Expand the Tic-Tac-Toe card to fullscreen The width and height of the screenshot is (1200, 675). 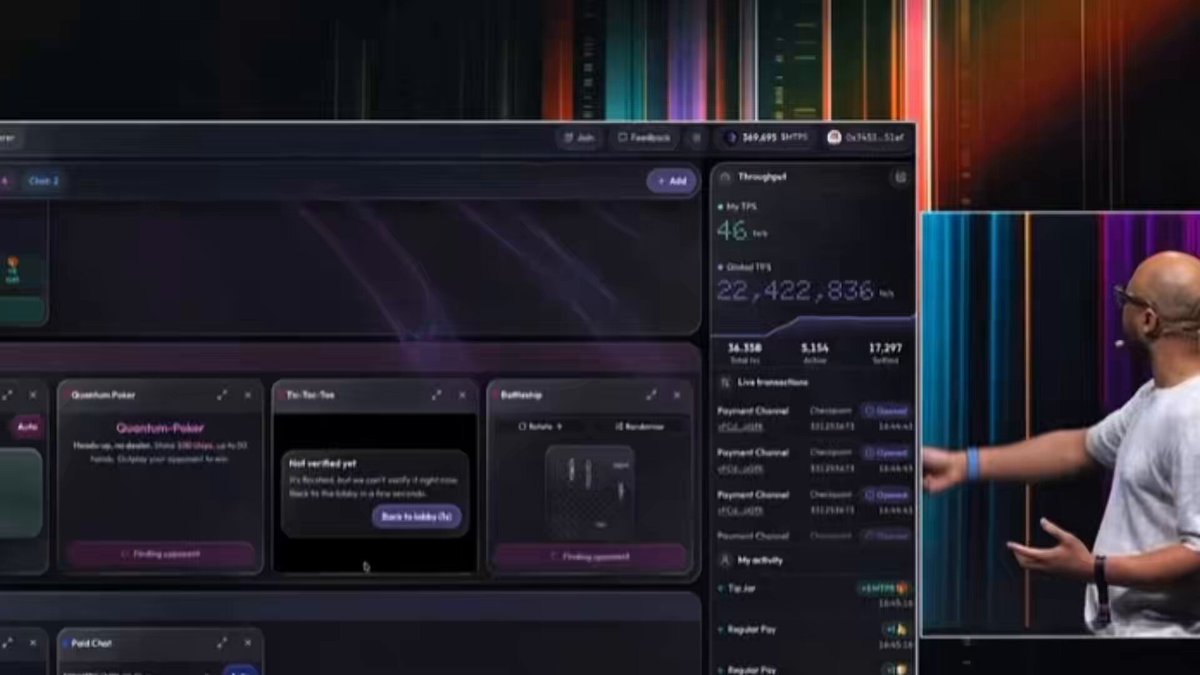[x=436, y=395]
